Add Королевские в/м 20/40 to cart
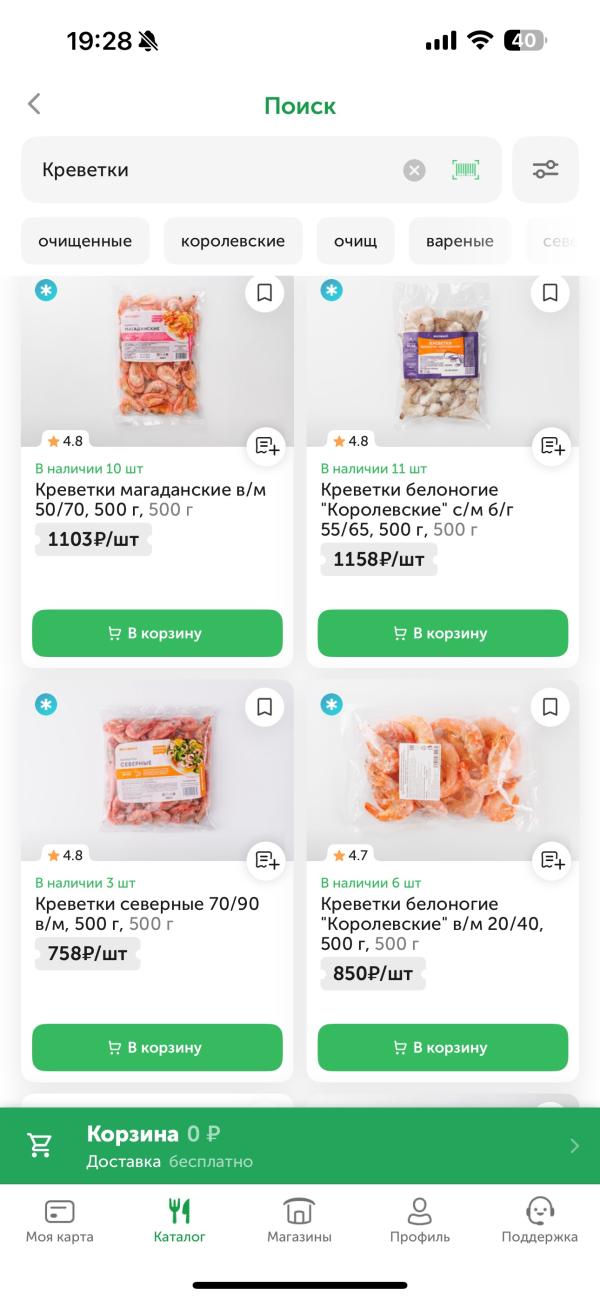Viewport: 600px width, 1300px height. pyautogui.click(x=443, y=1047)
